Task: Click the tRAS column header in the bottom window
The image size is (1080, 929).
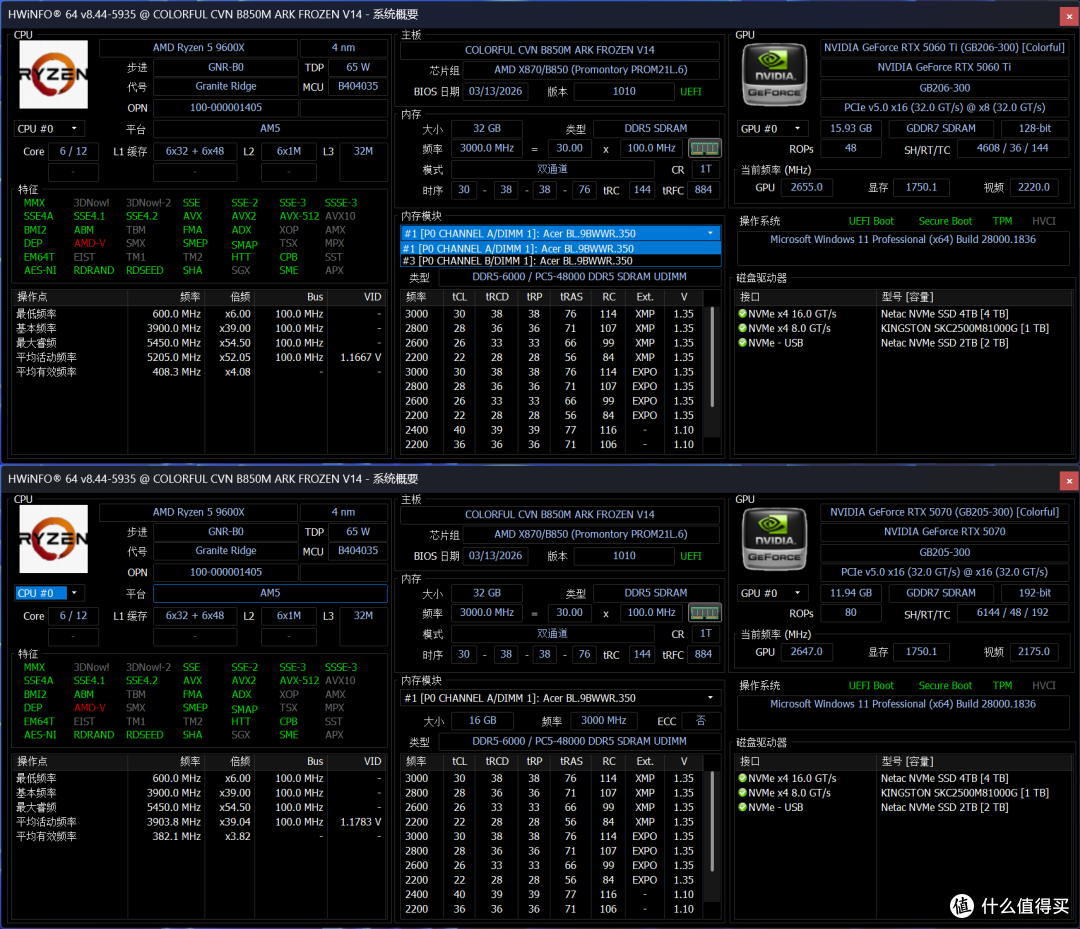Action: pos(571,761)
